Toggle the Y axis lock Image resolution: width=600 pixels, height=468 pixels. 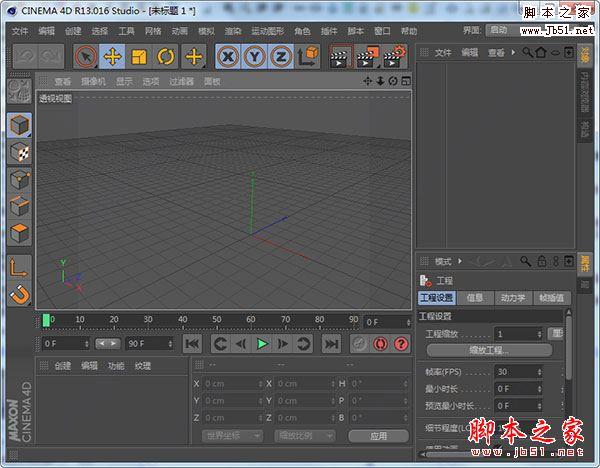(255, 58)
